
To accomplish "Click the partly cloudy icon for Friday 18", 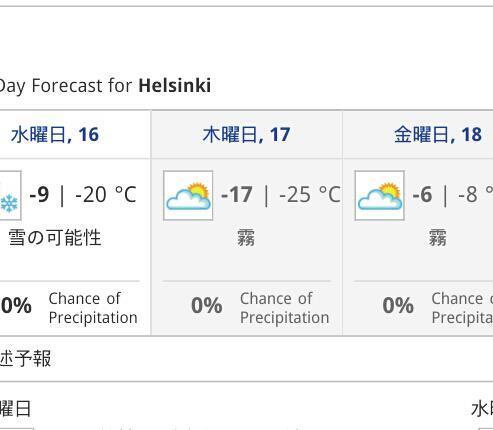I will pyautogui.click(x=379, y=195).
